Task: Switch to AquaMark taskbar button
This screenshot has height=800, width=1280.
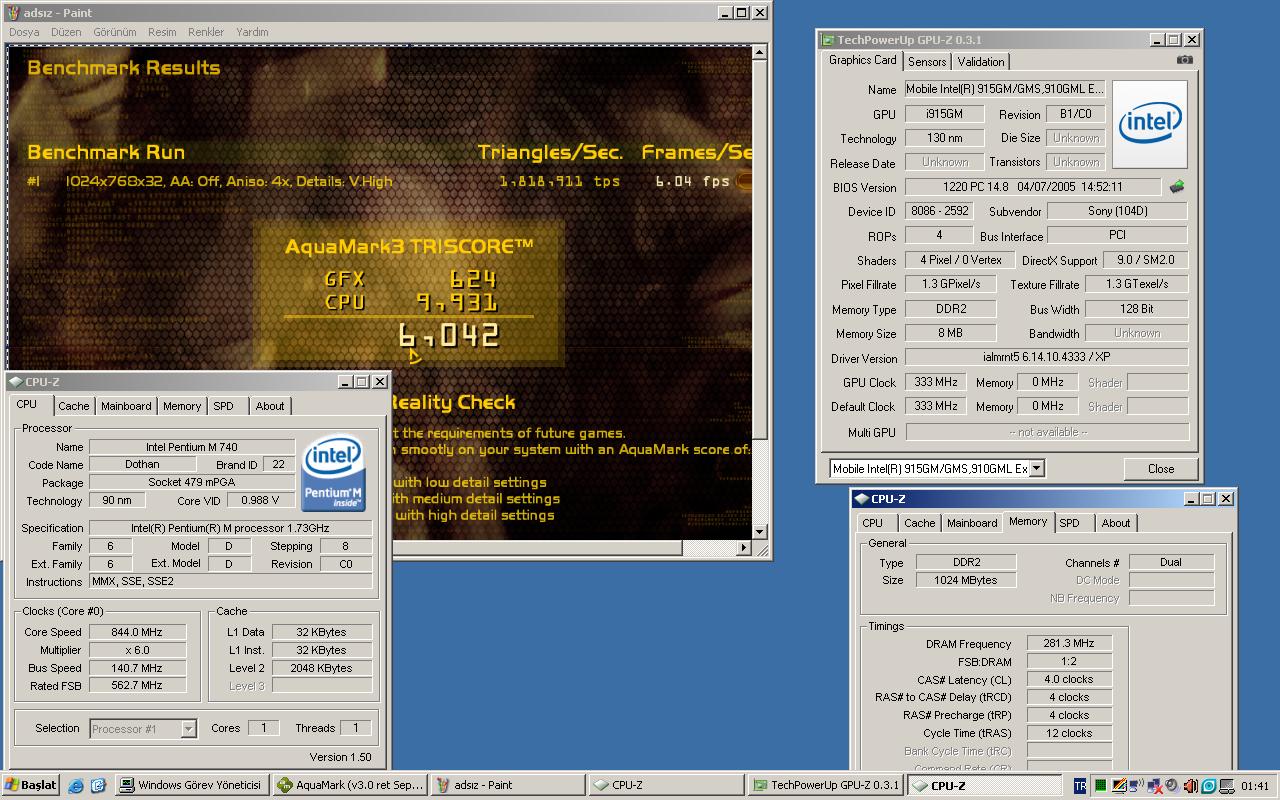Action: click(350, 786)
